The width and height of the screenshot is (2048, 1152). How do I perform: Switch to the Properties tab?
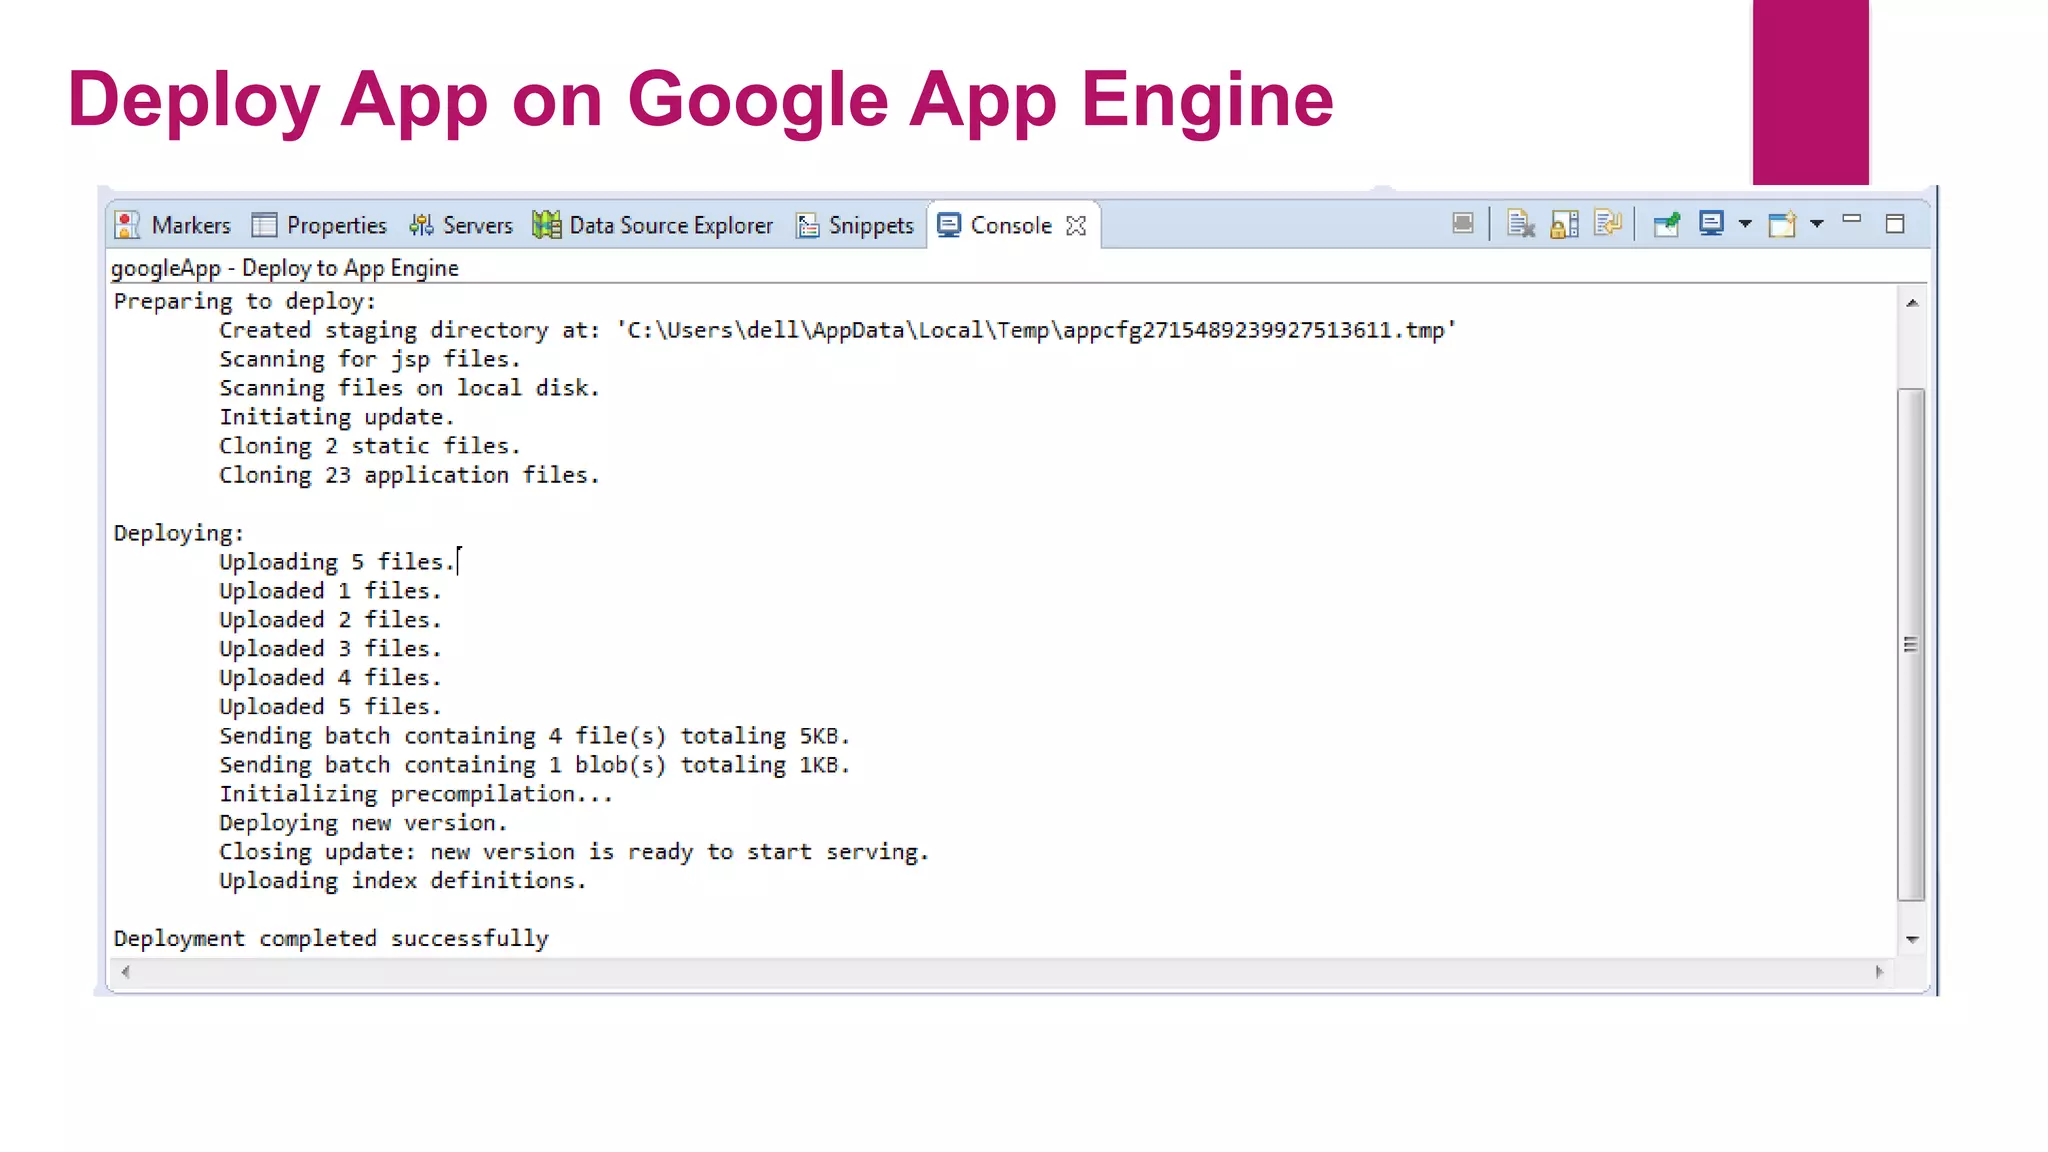point(320,225)
